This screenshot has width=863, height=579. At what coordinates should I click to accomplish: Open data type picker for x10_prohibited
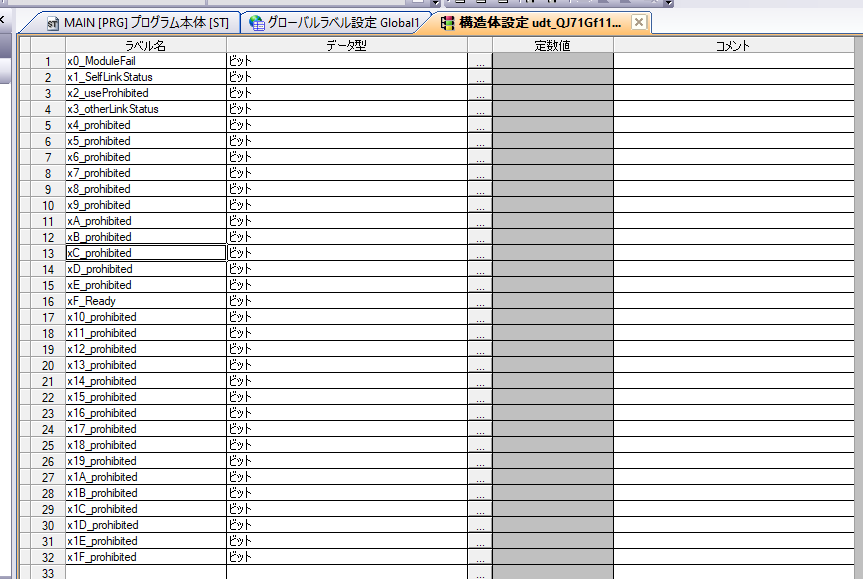480,317
